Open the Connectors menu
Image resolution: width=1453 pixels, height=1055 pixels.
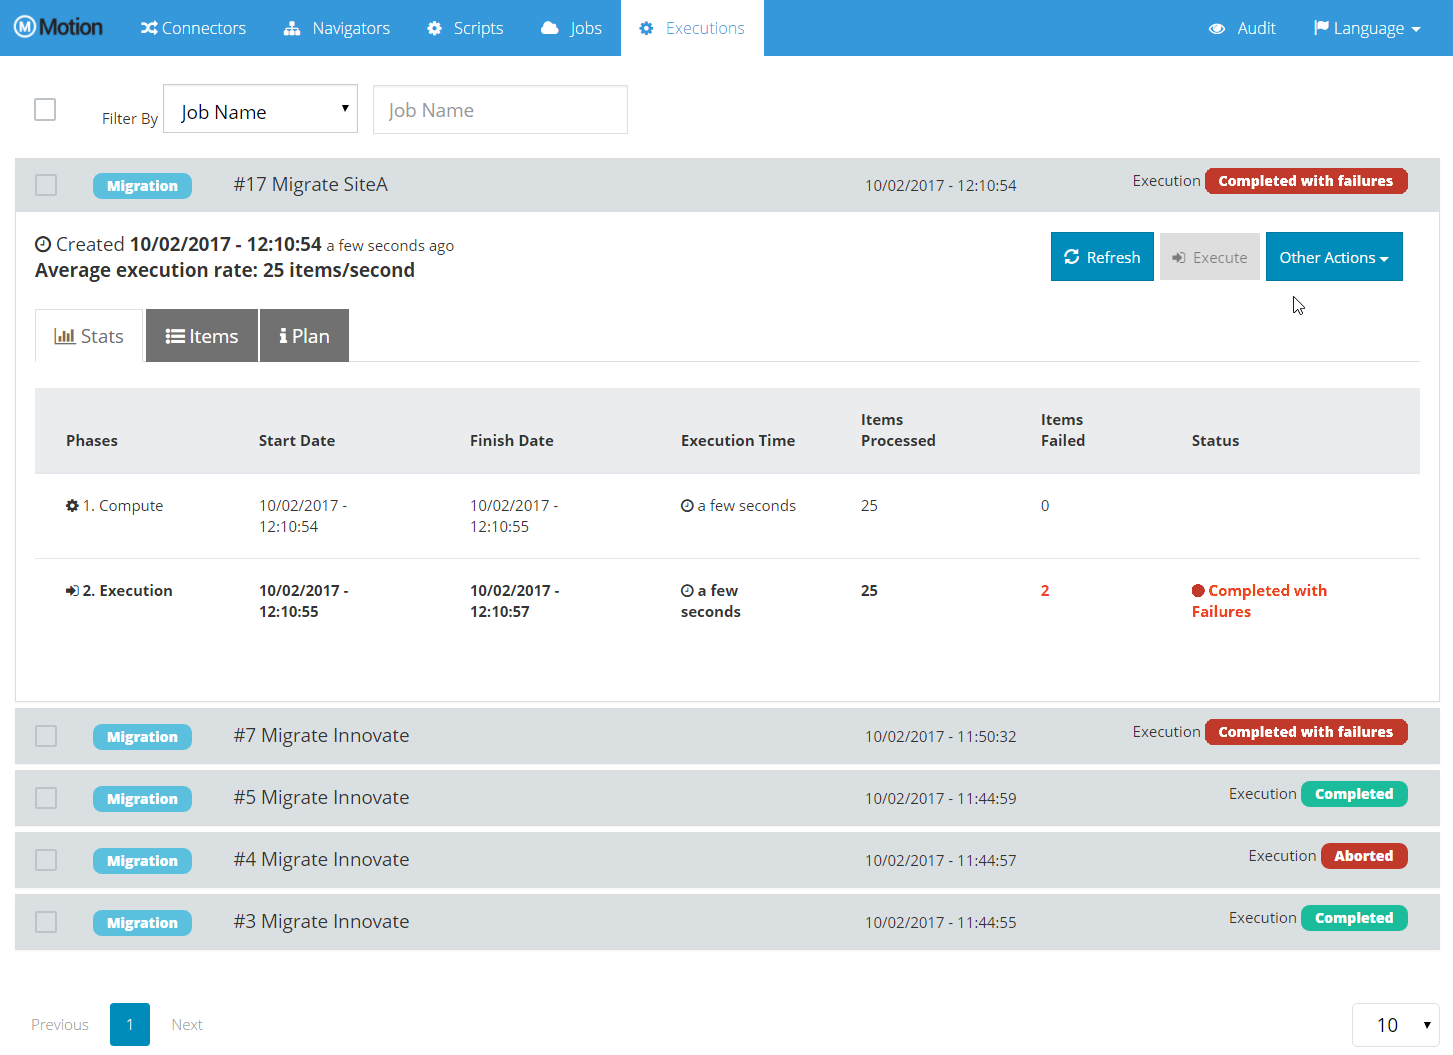(193, 28)
